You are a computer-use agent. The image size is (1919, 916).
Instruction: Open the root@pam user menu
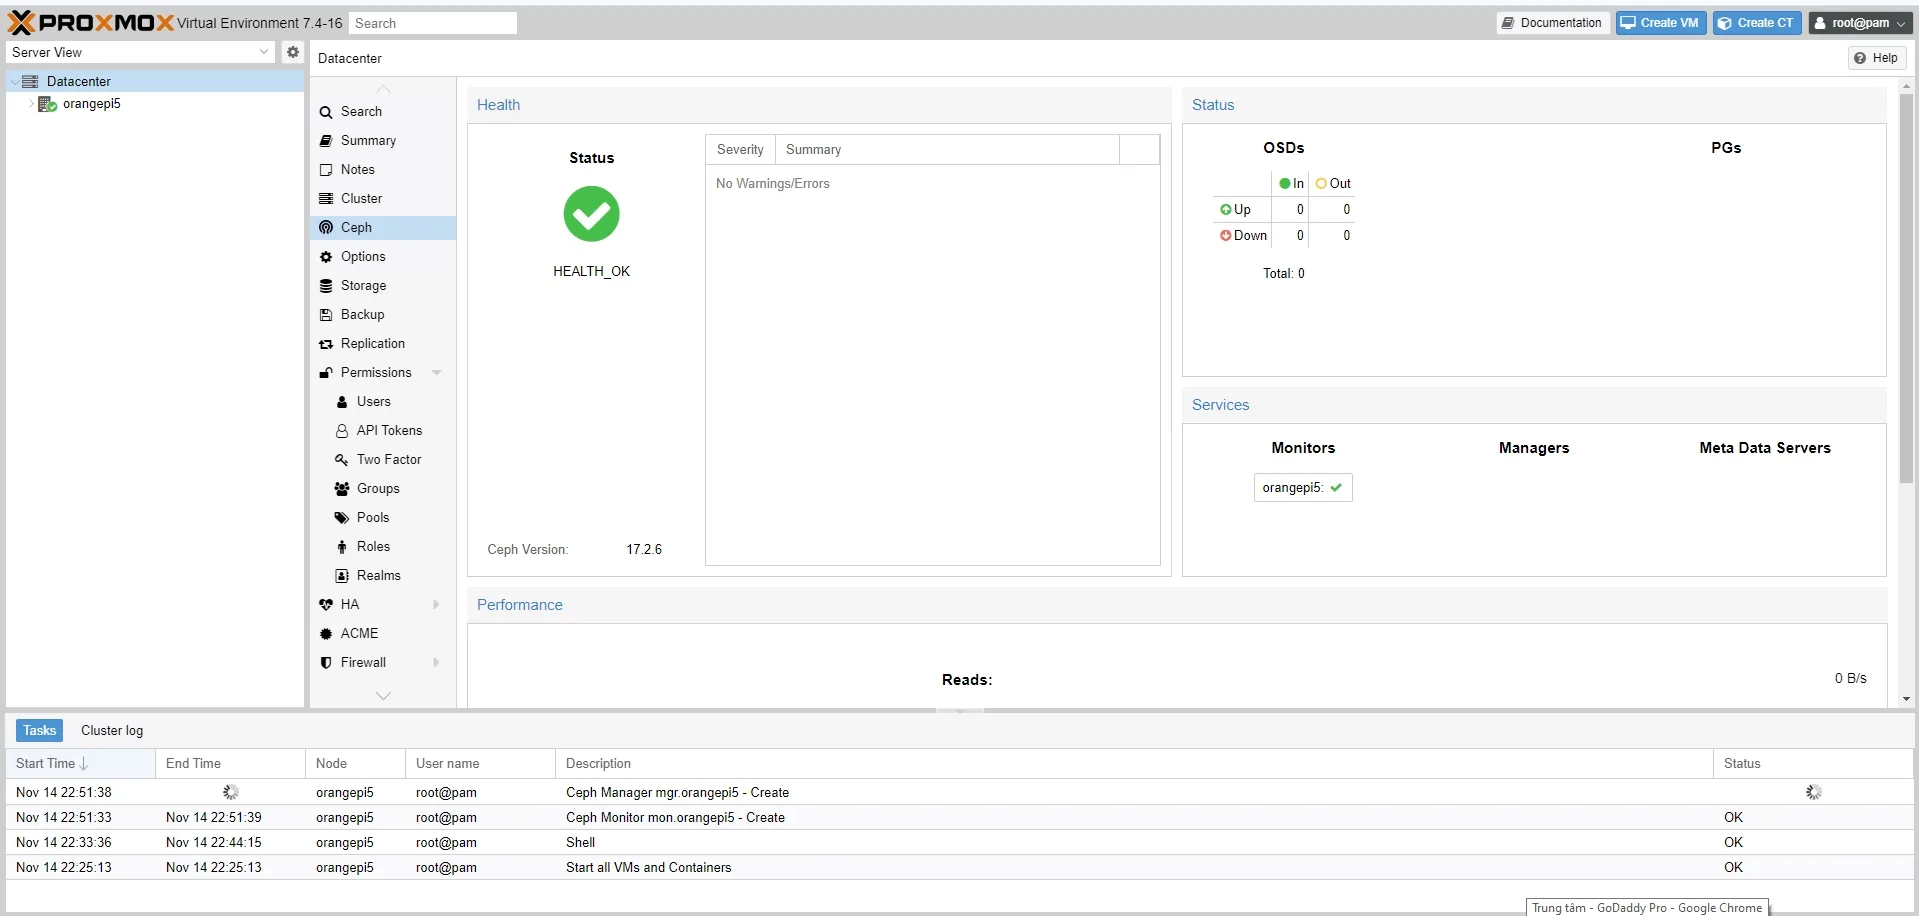(1860, 23)
